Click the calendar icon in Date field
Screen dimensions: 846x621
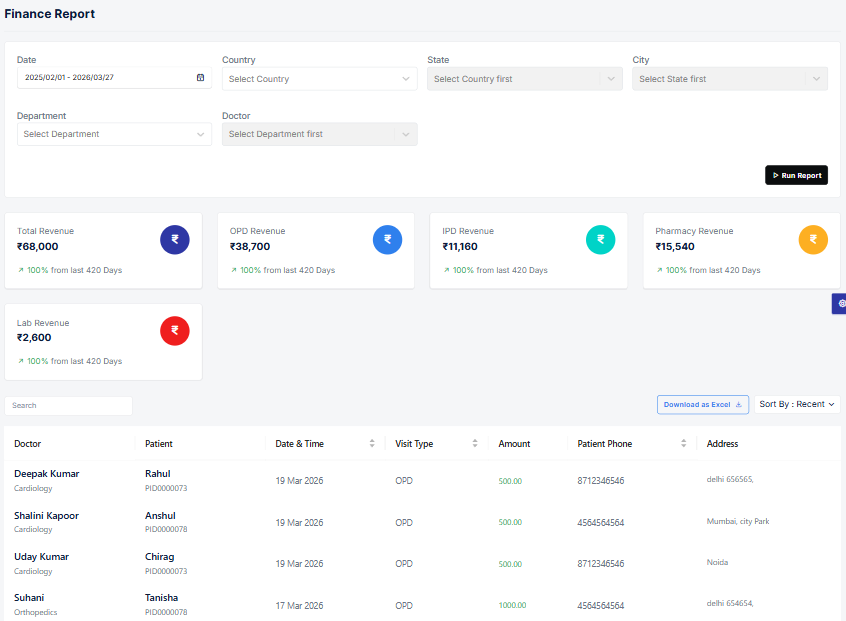(200, 78)
